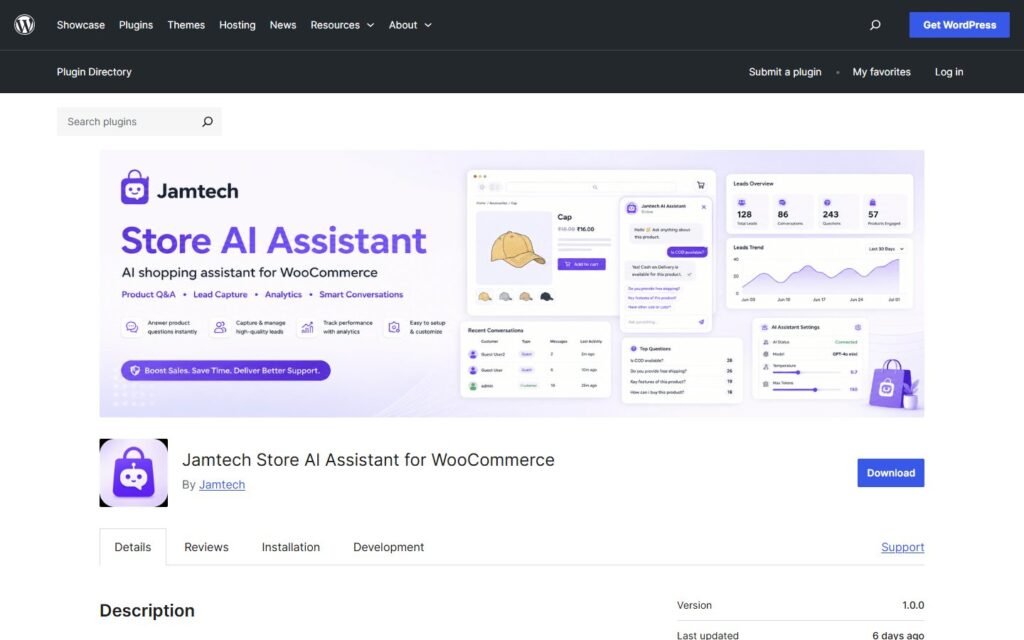Image resolution: width=1024 pixels, height=640 pixels.
Task: Open the Support link
Action: click(903, 547)
